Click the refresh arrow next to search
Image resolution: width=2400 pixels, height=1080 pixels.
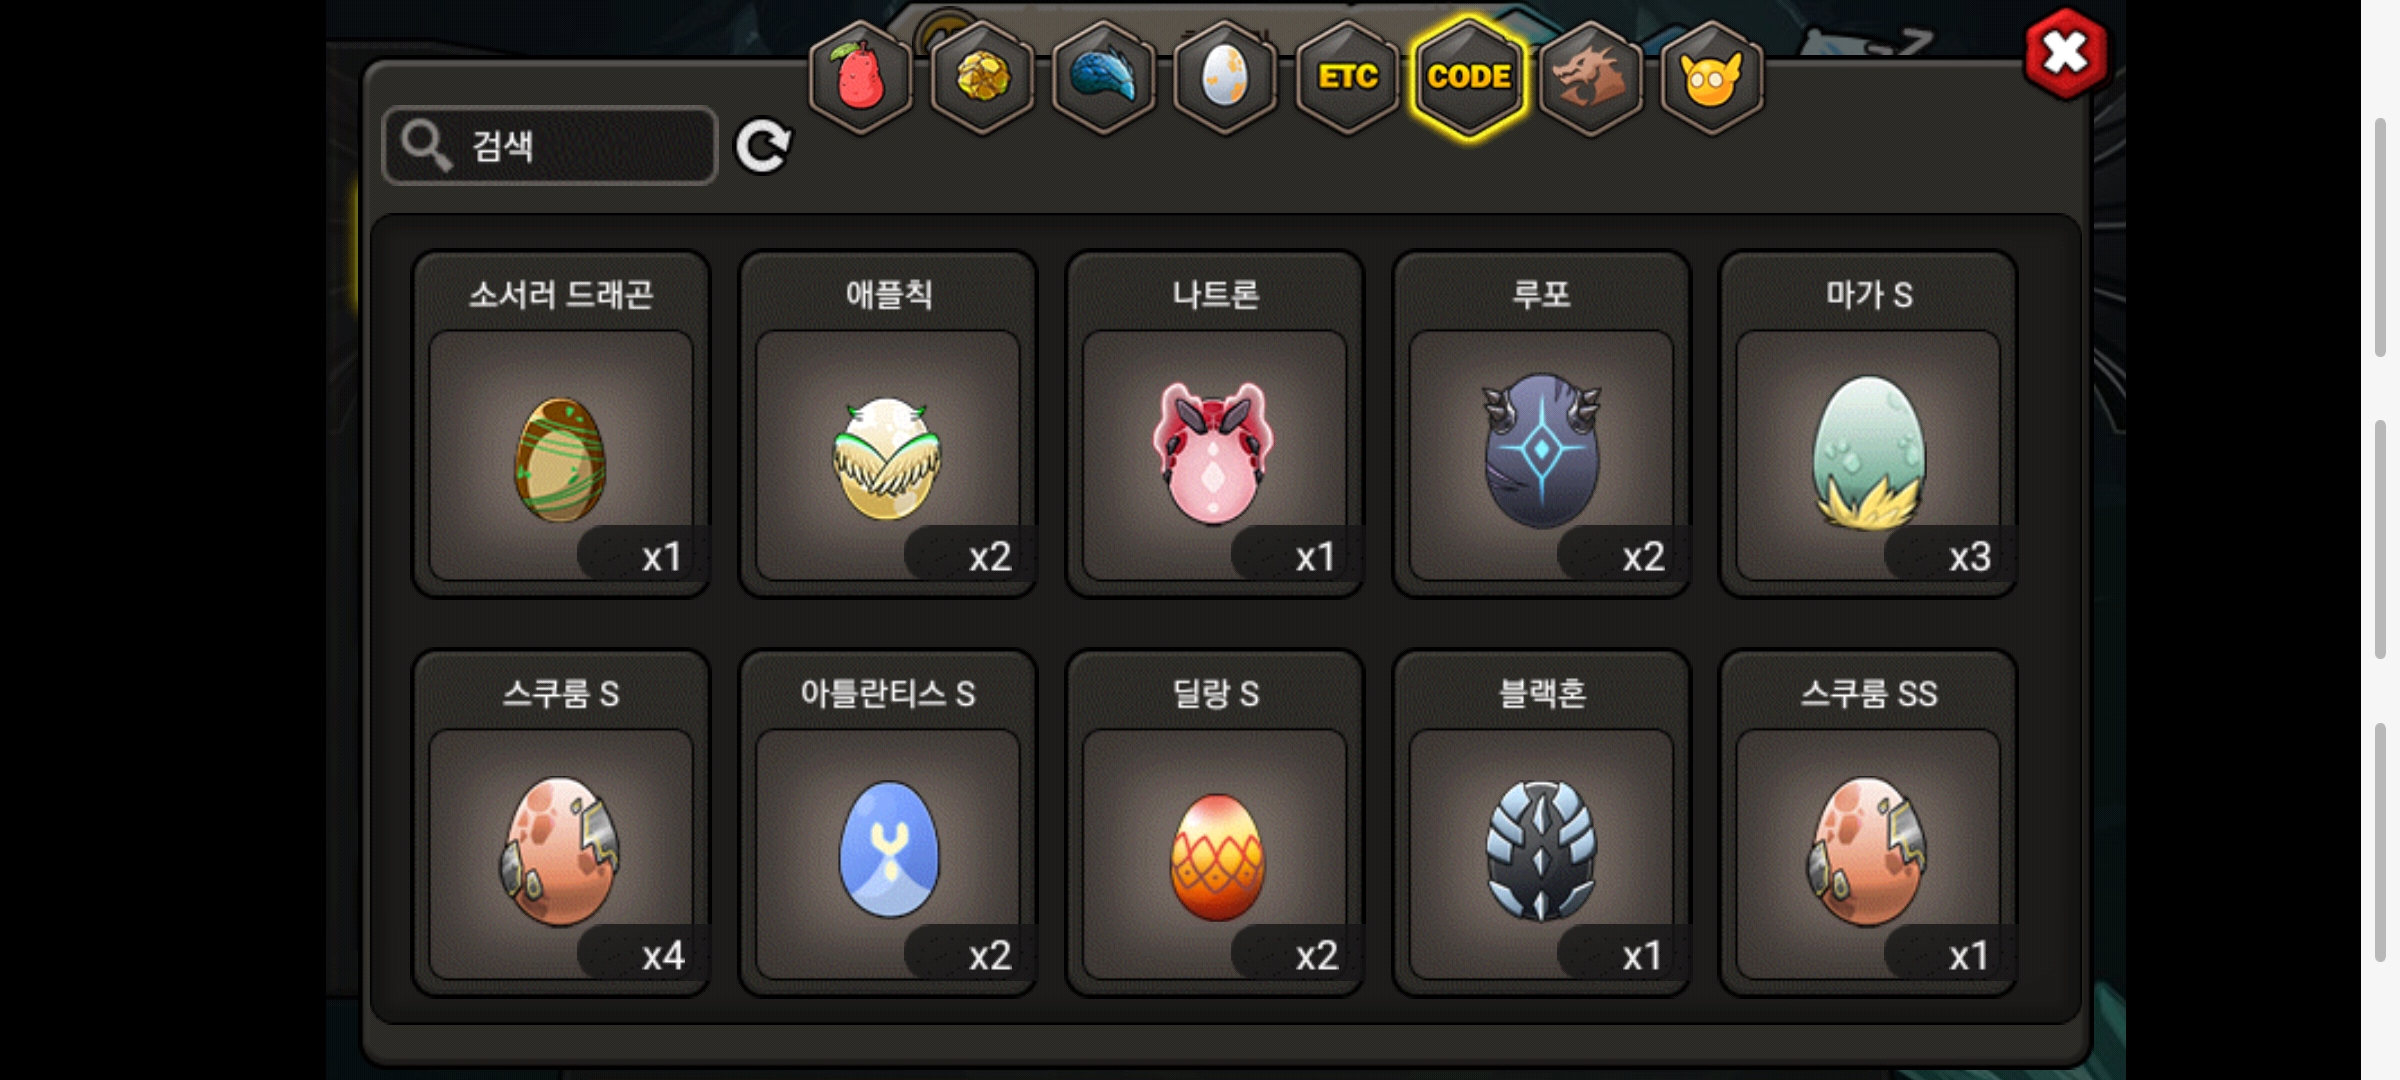763,147
